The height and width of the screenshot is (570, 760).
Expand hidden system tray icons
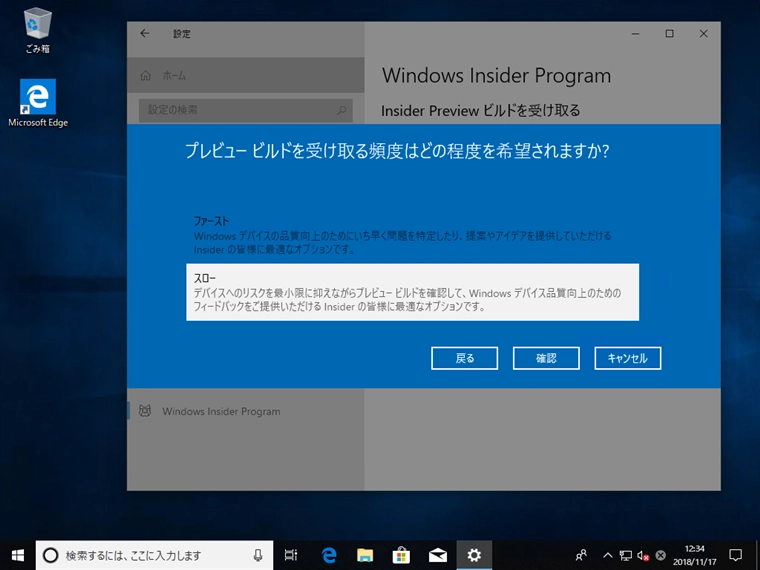(x=608, y=555)
